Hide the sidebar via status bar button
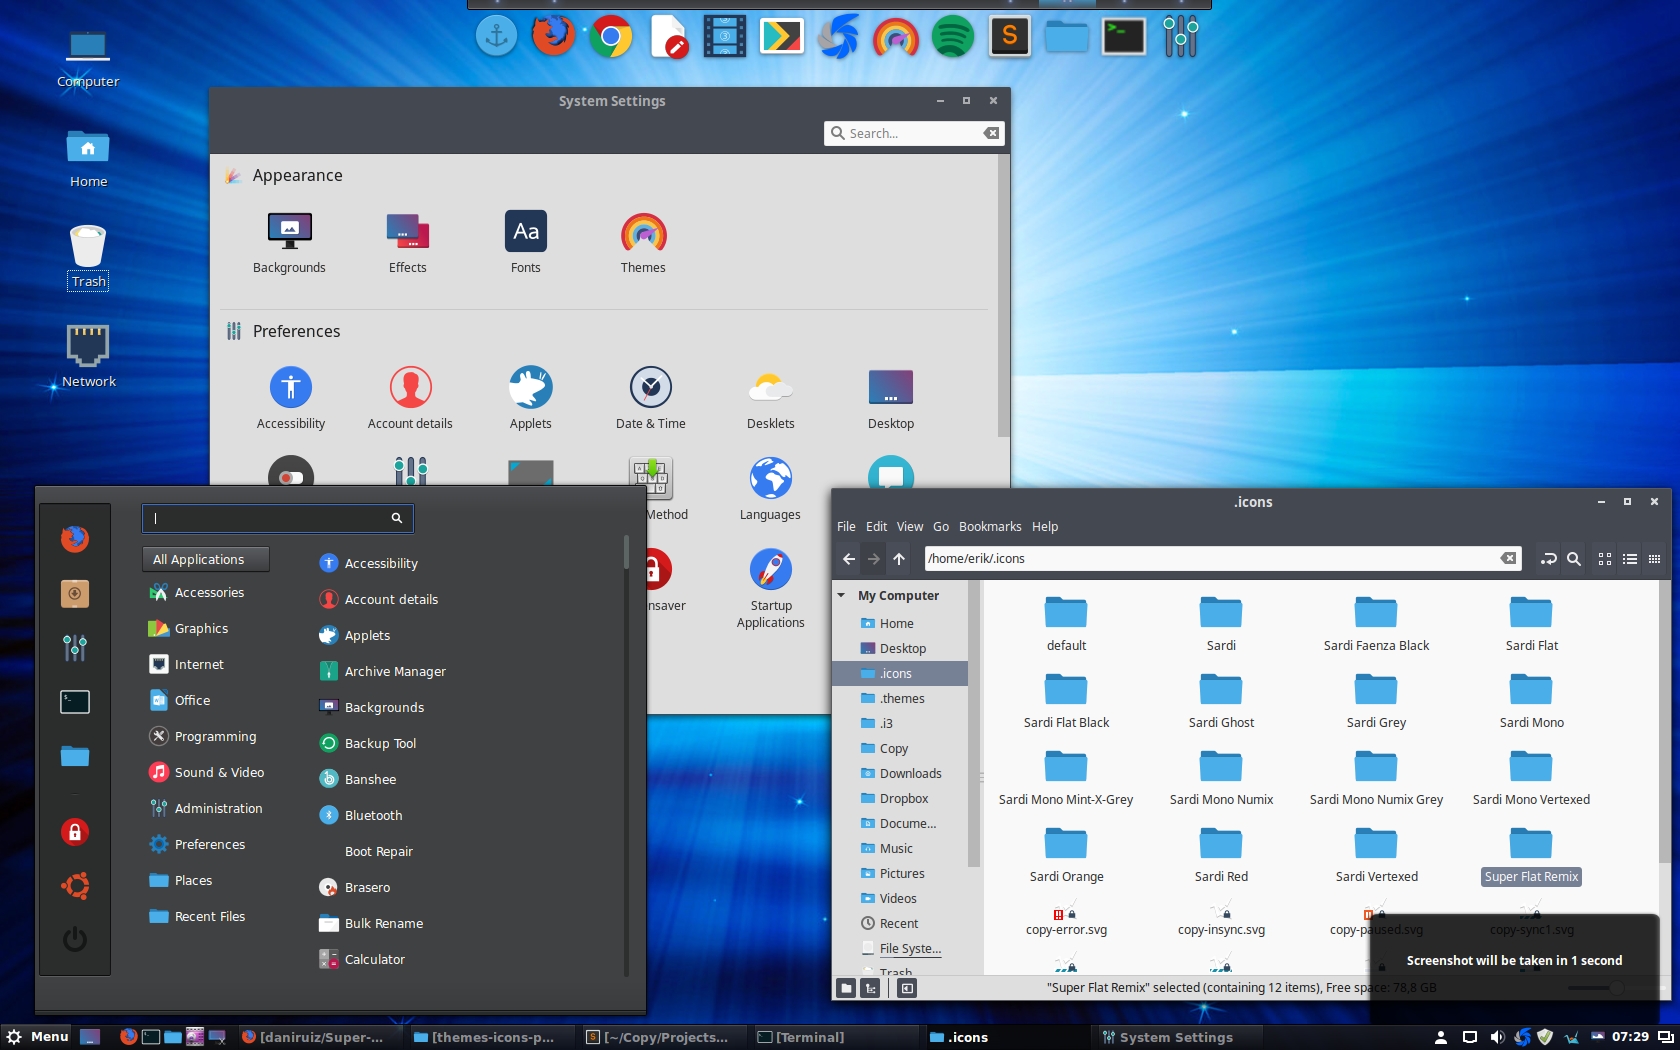The image size is (1680, 1050). [x=907, y=988]
